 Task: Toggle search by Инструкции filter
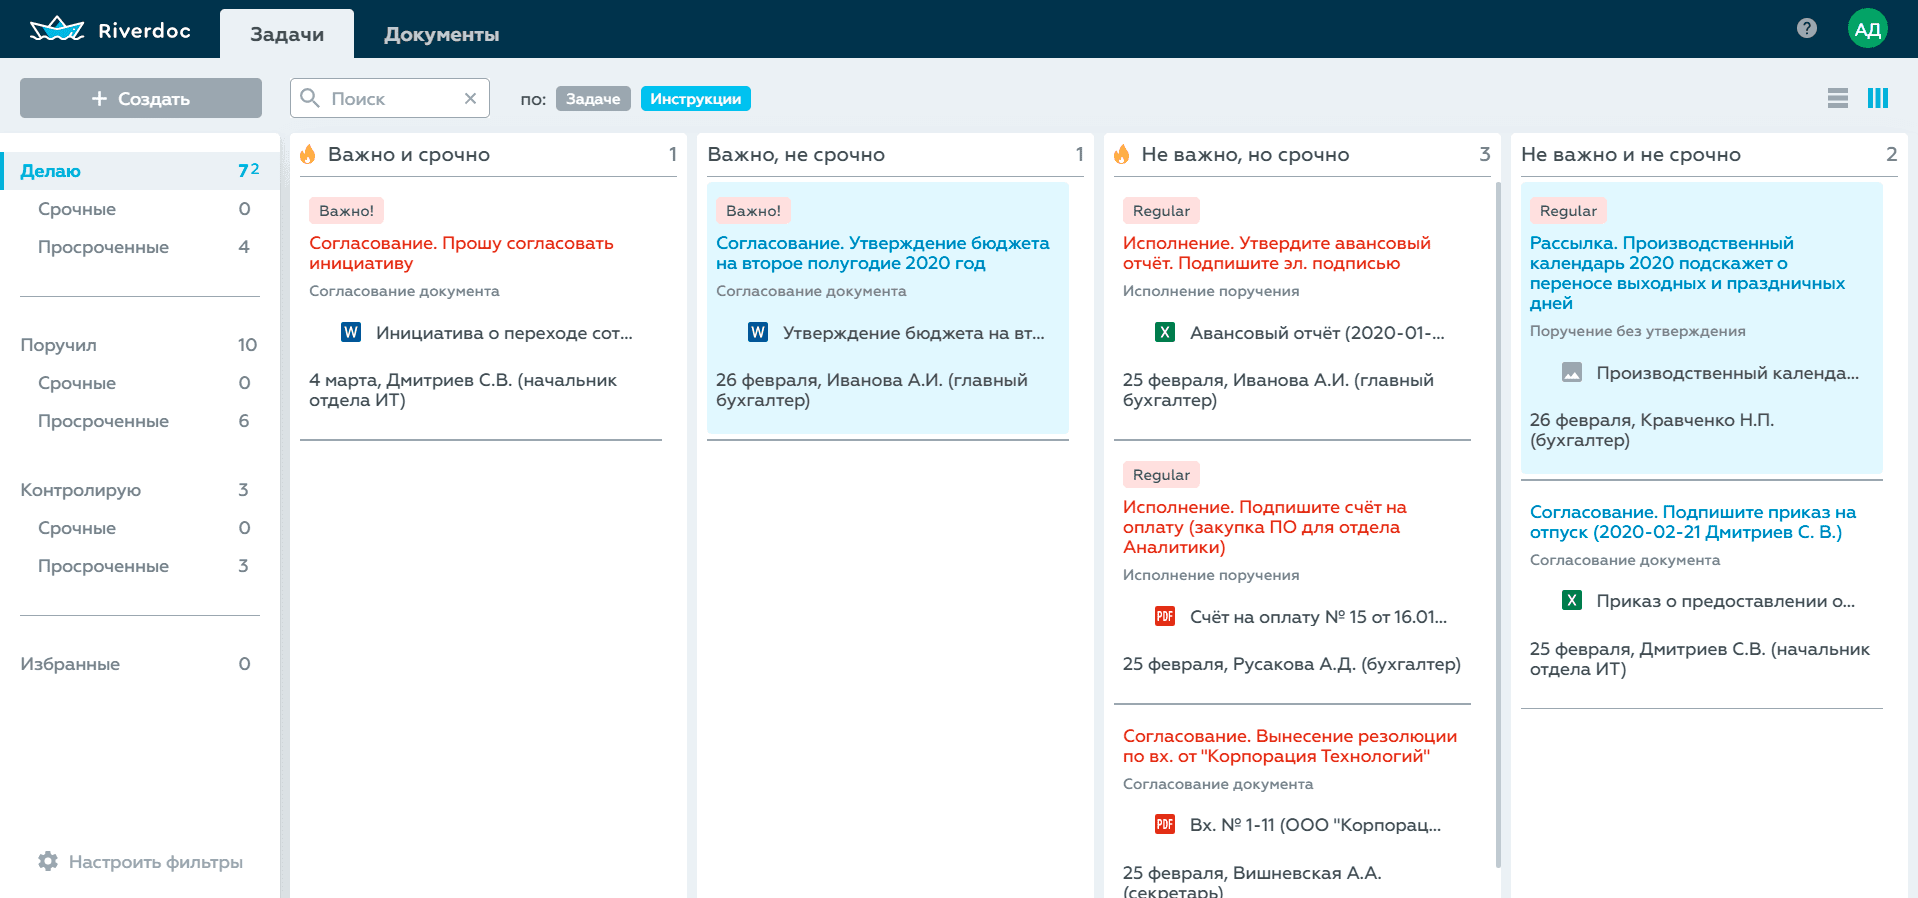[696, 98]
